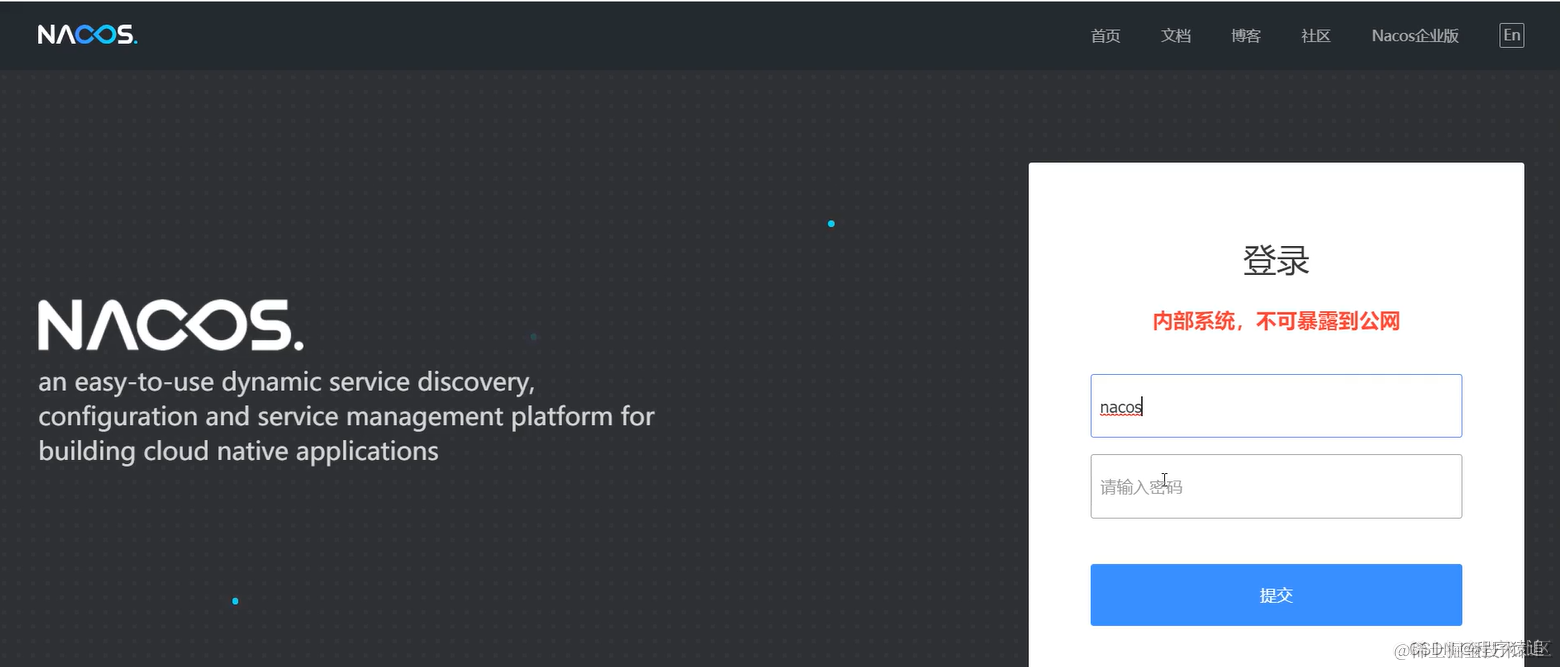Click the red 内部系统，不可暴露到公网 warning
1560x667 pixels.
coord(1276,321)
